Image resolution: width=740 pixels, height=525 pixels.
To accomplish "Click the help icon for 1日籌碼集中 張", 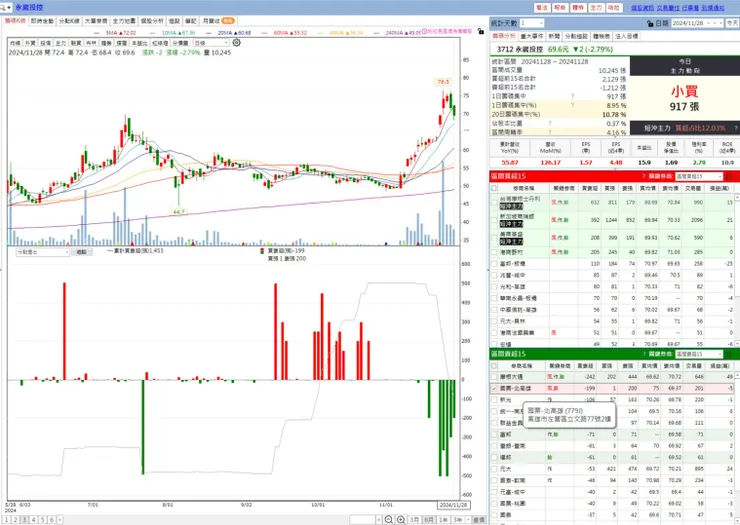I will click(572, 96).
